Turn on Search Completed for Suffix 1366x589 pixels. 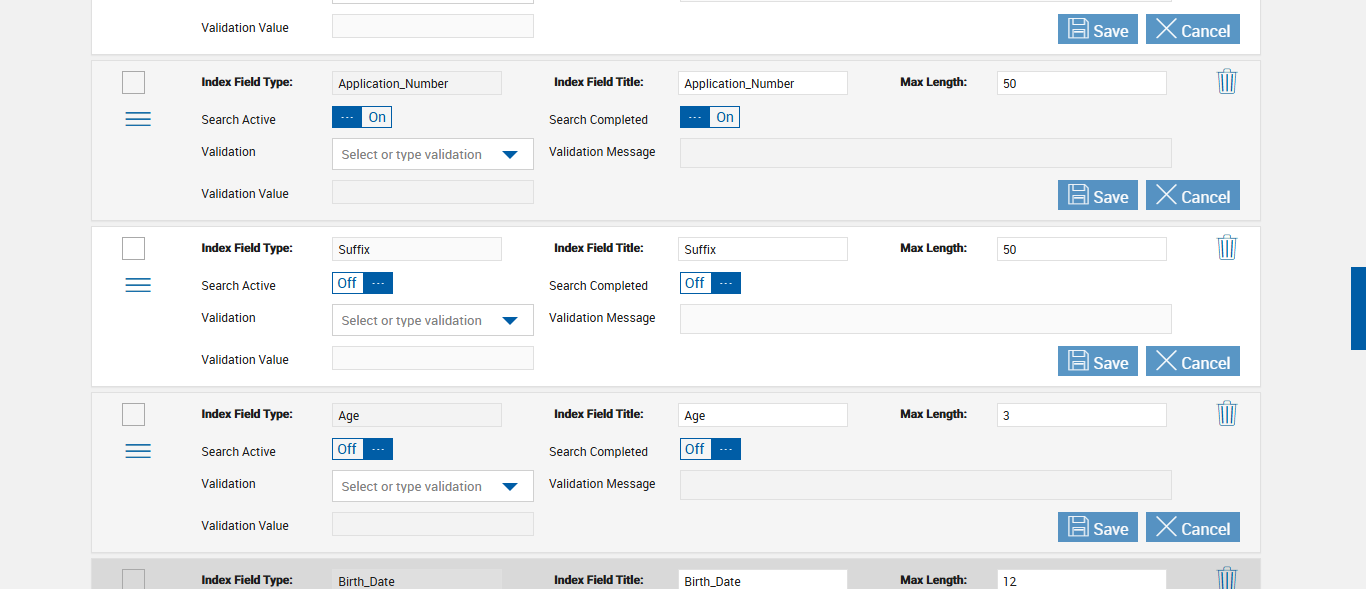(x=710, y=283)
